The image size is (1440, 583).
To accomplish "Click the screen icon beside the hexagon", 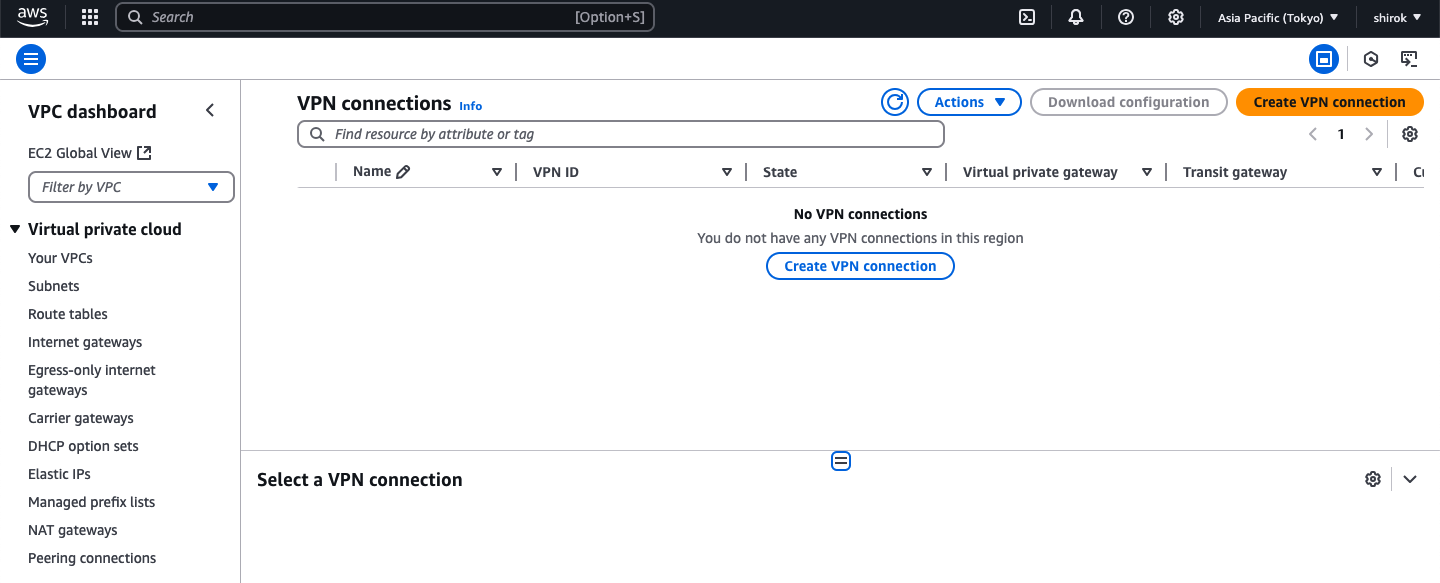I will pyautogui.click(x=1409, y=59).
